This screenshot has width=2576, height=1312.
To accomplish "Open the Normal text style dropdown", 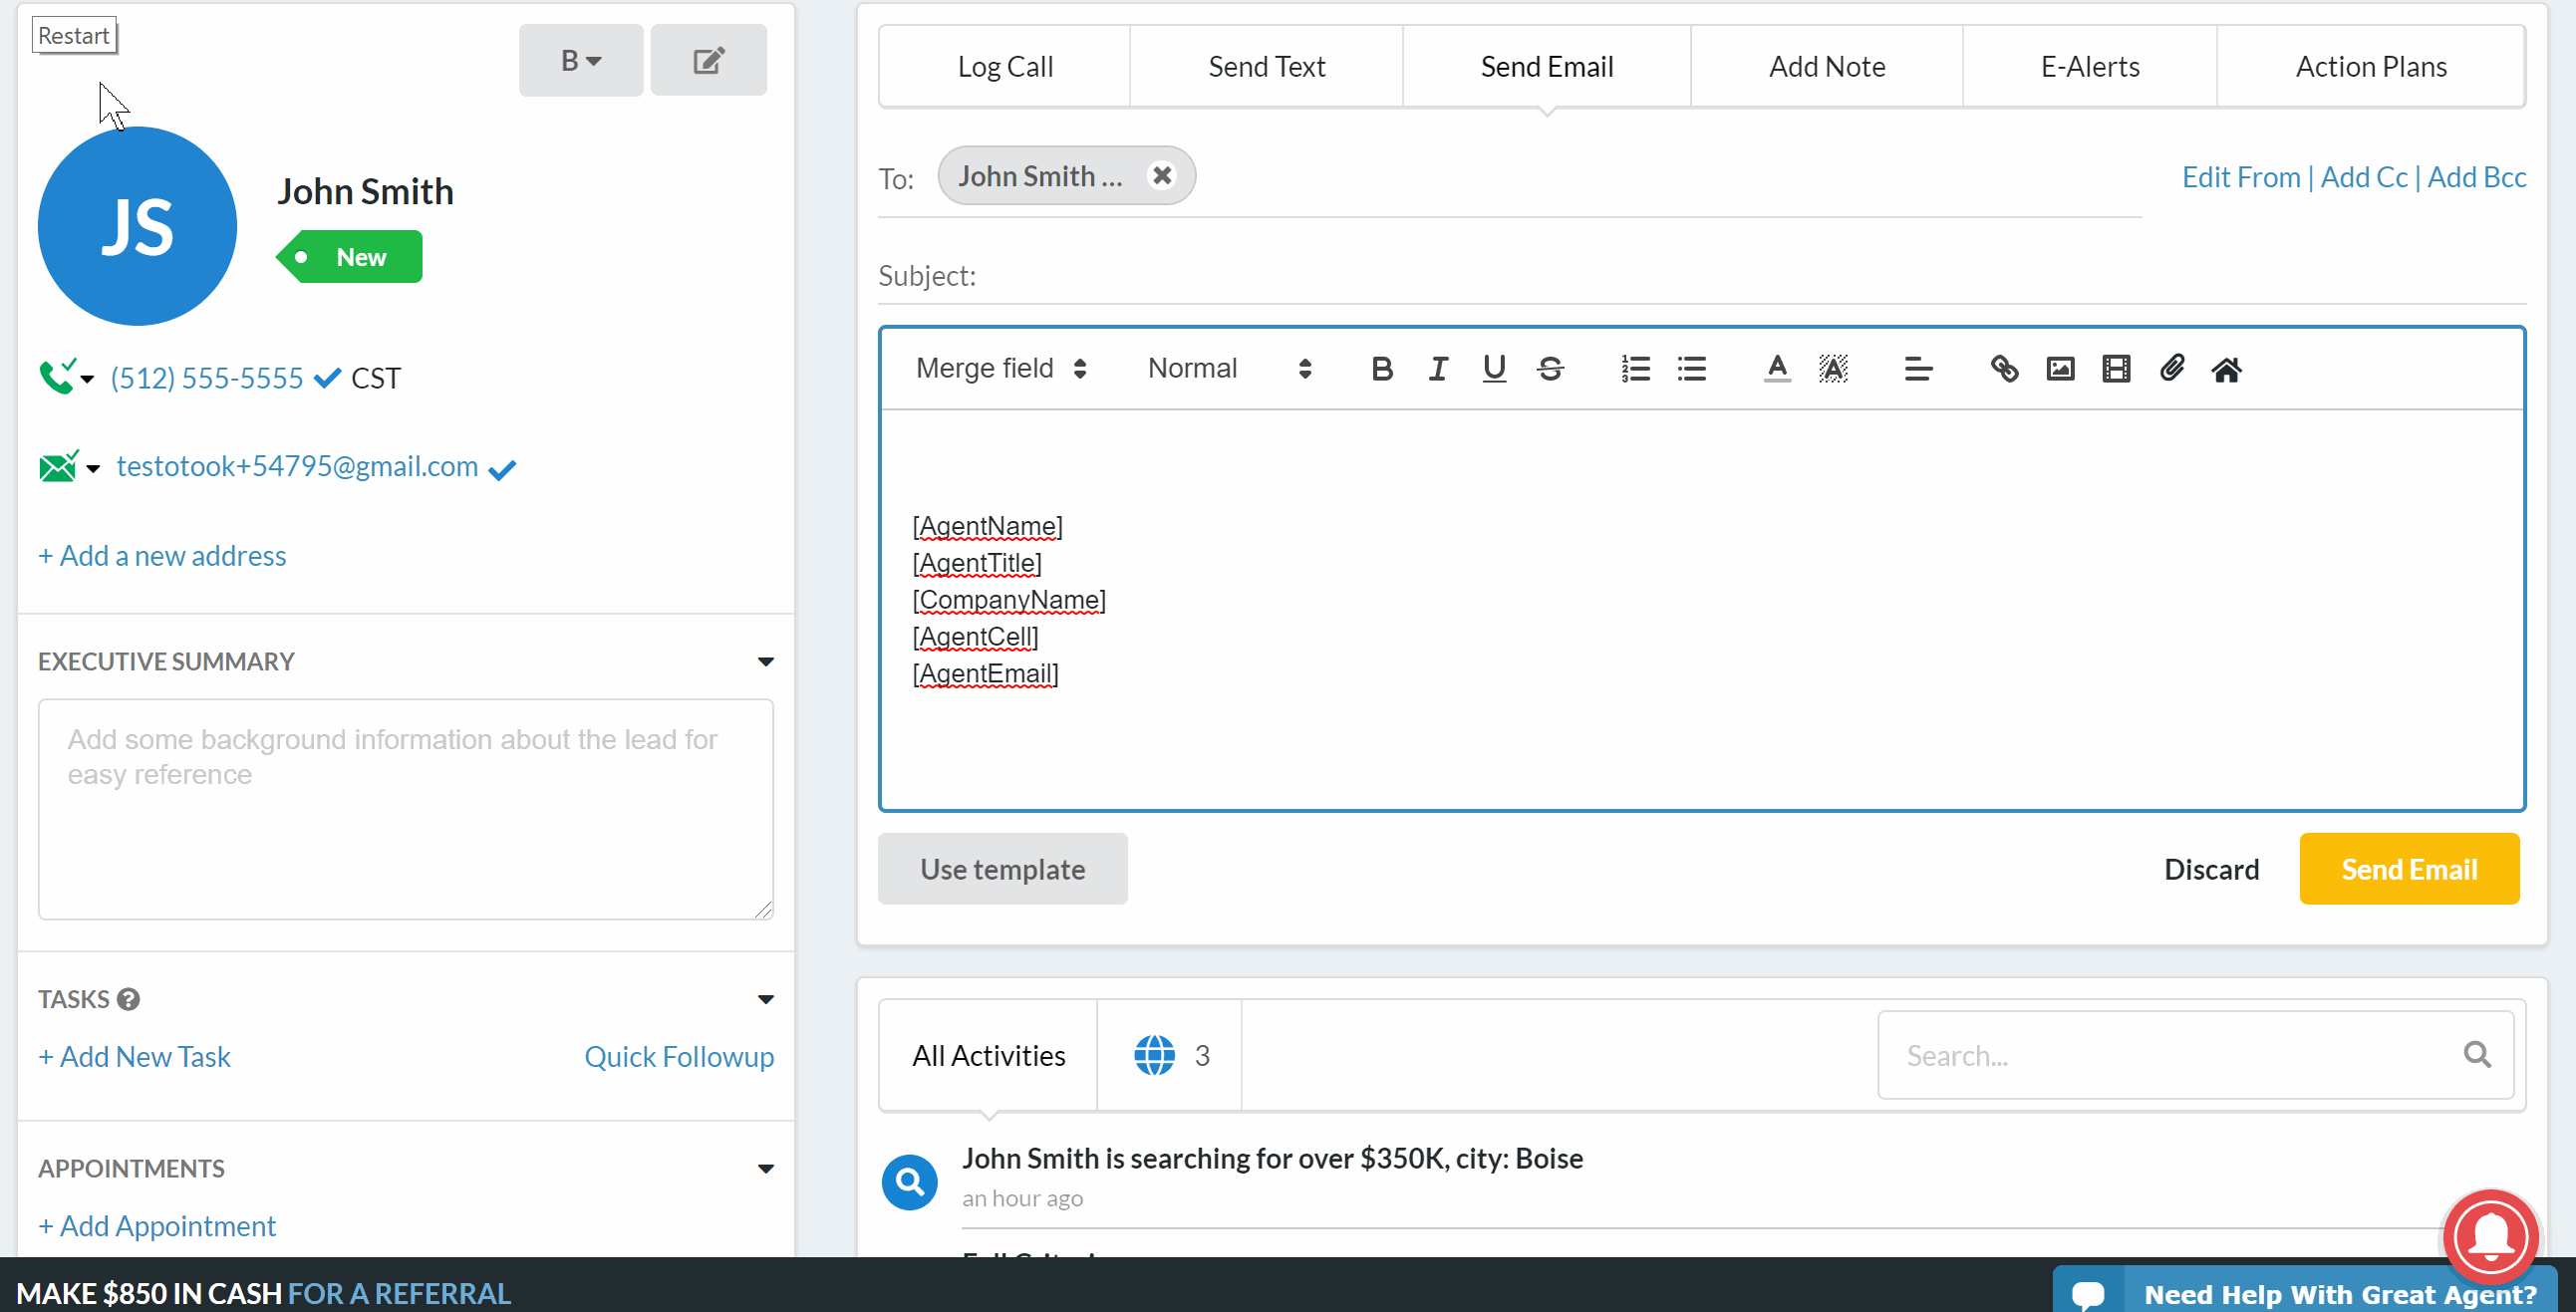I will (x=1228, y=369).
